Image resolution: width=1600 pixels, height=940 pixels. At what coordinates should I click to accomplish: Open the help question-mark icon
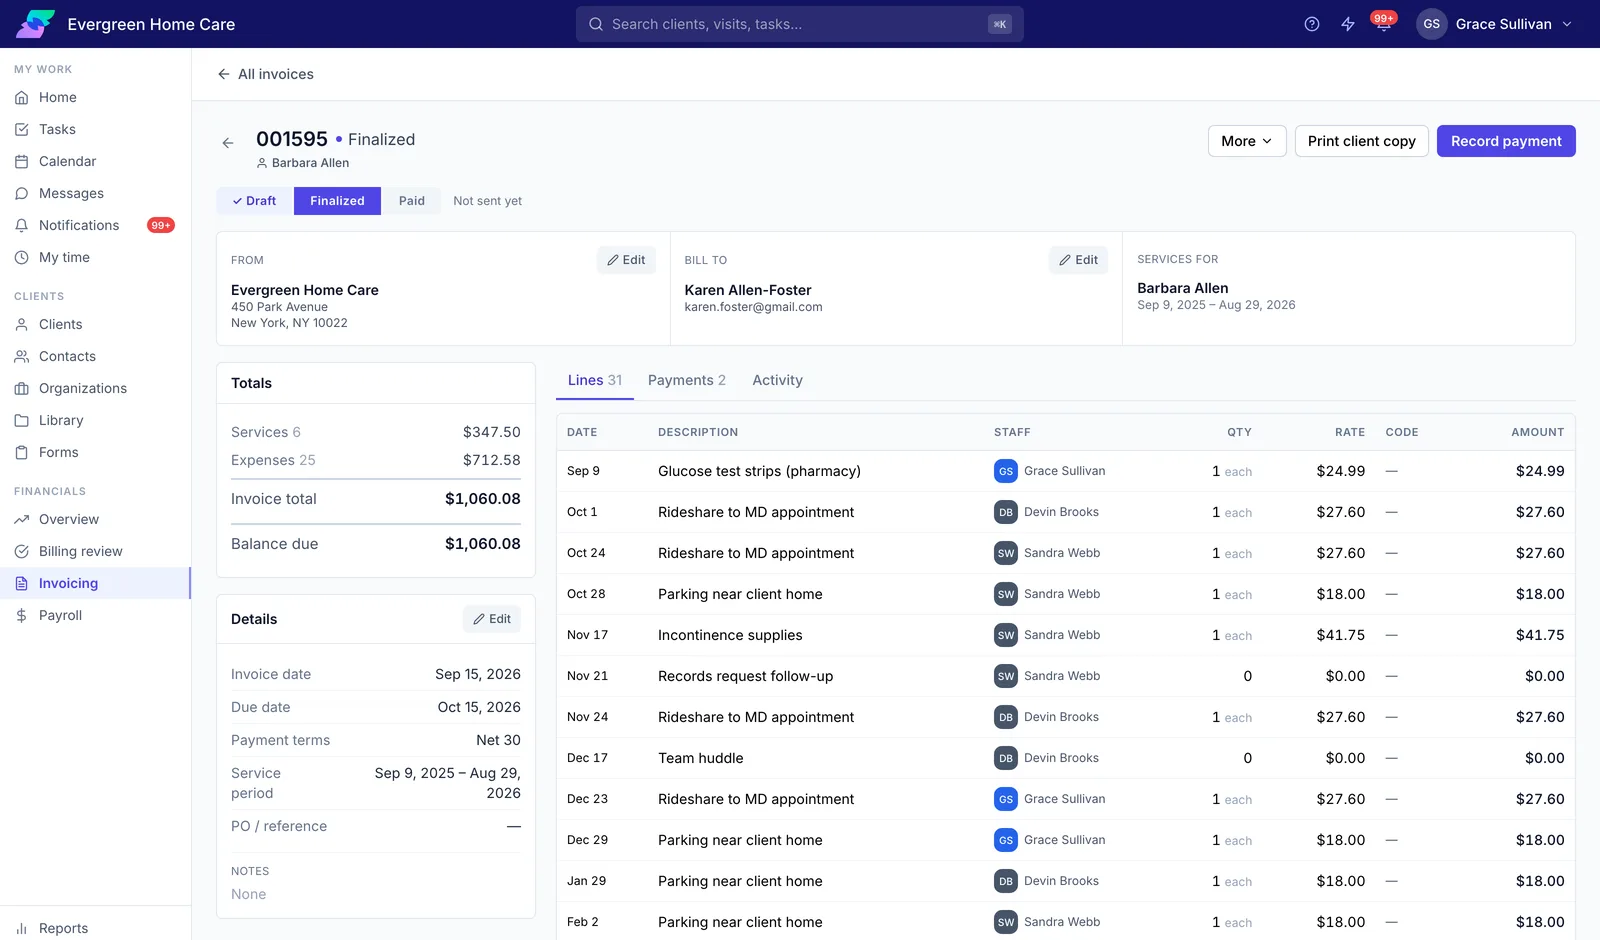1312,24
